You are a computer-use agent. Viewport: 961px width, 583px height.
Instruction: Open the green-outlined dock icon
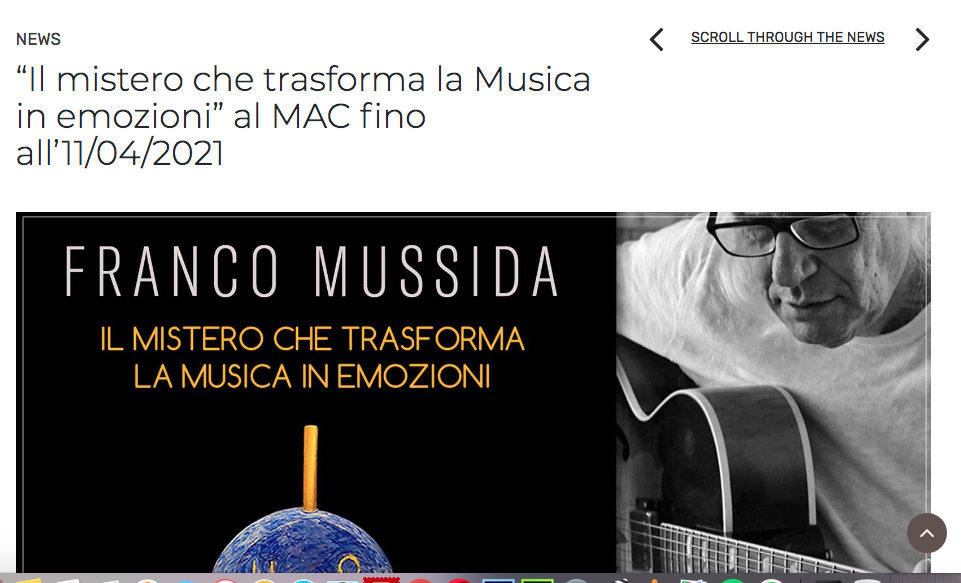coord(537,580)
